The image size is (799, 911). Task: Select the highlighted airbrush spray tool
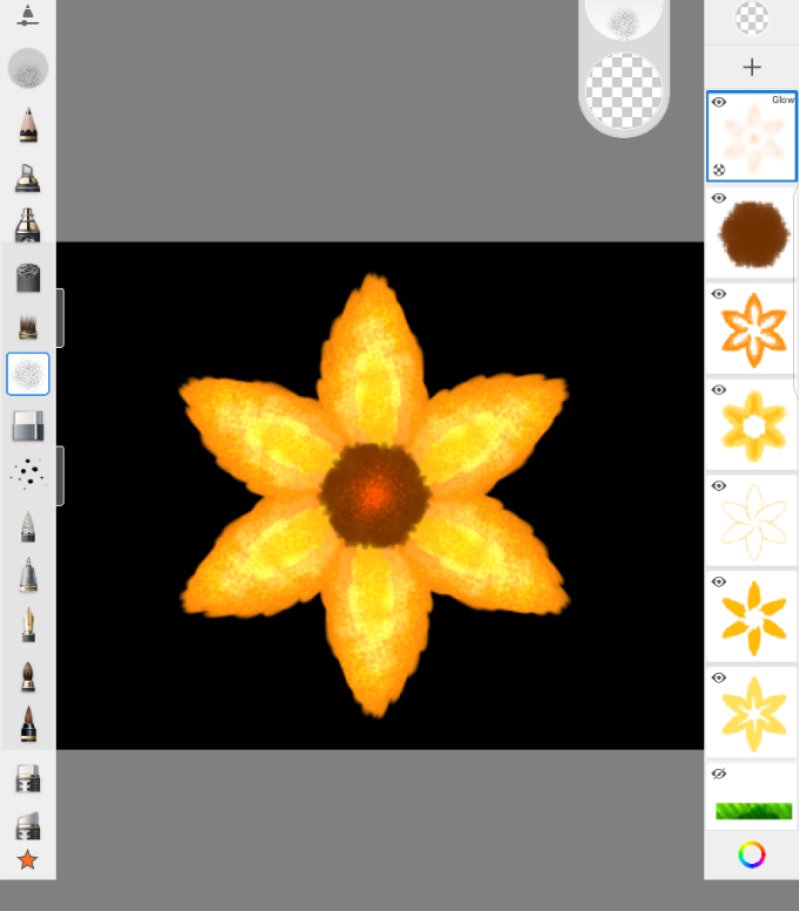(x=28, y=374)
